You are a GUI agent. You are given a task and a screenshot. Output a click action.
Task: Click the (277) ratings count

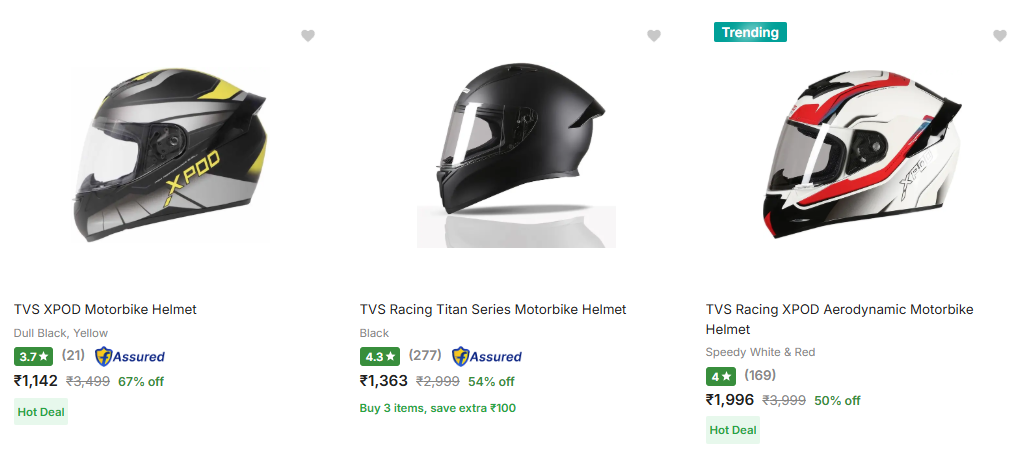coord(425,355)
